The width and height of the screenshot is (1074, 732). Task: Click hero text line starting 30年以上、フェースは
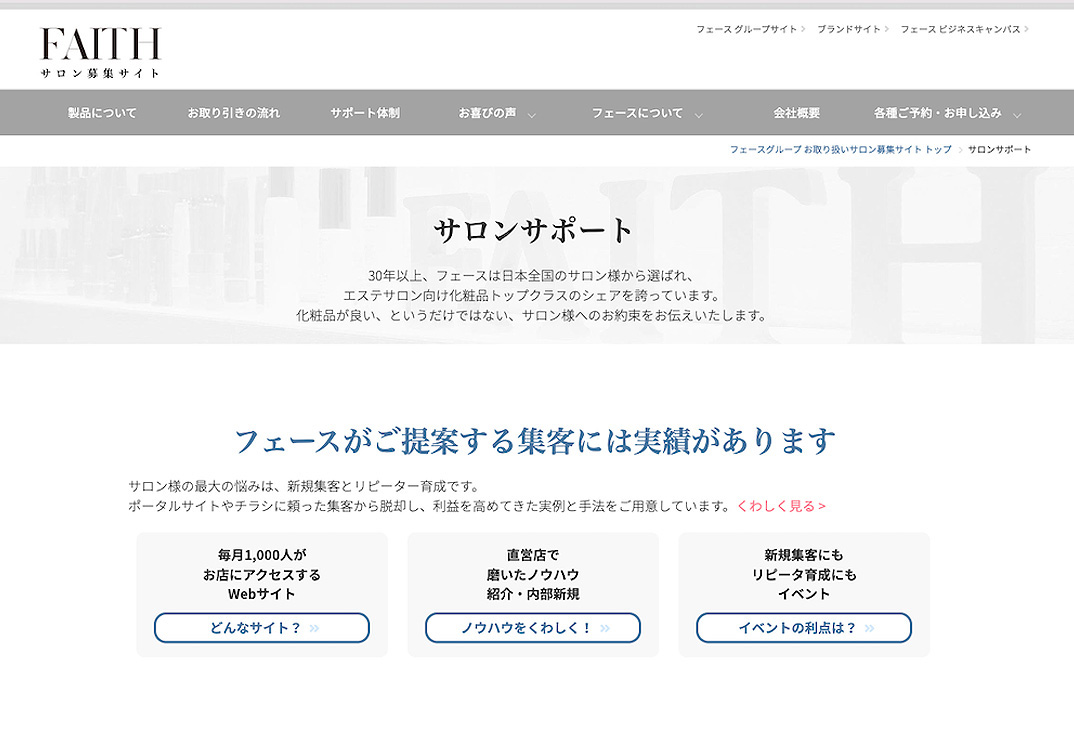pos(532,276)
